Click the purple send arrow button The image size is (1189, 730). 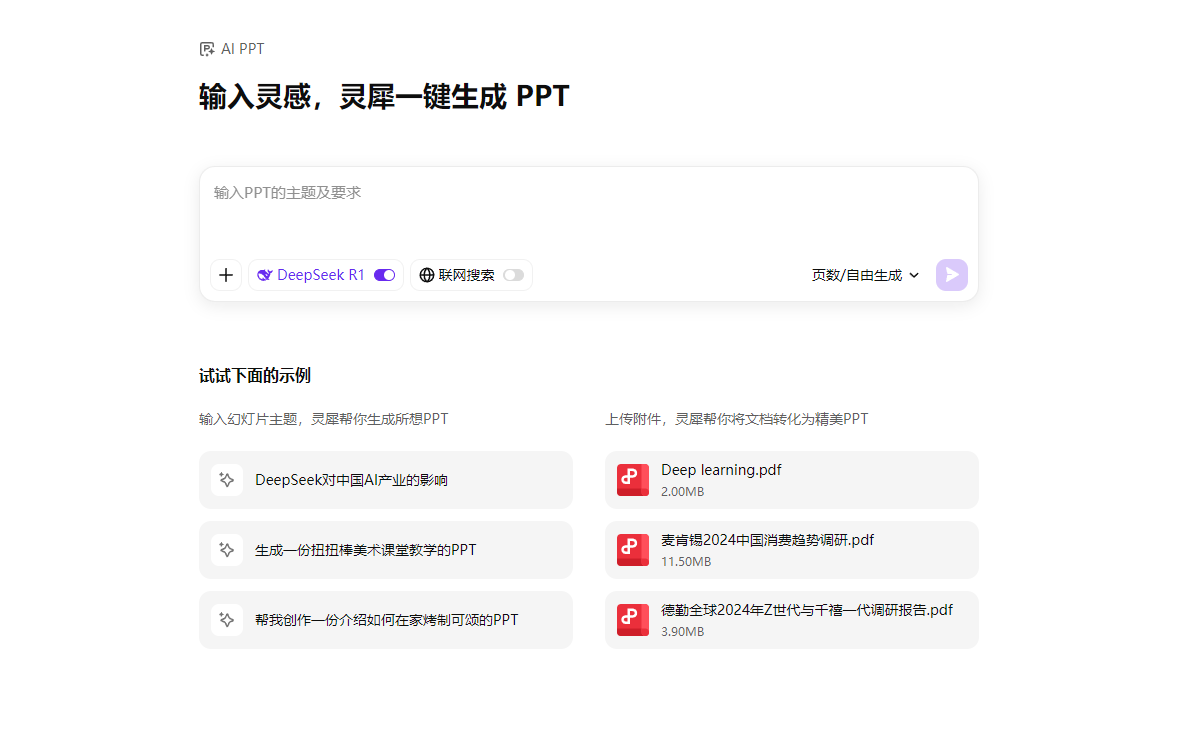952,275
